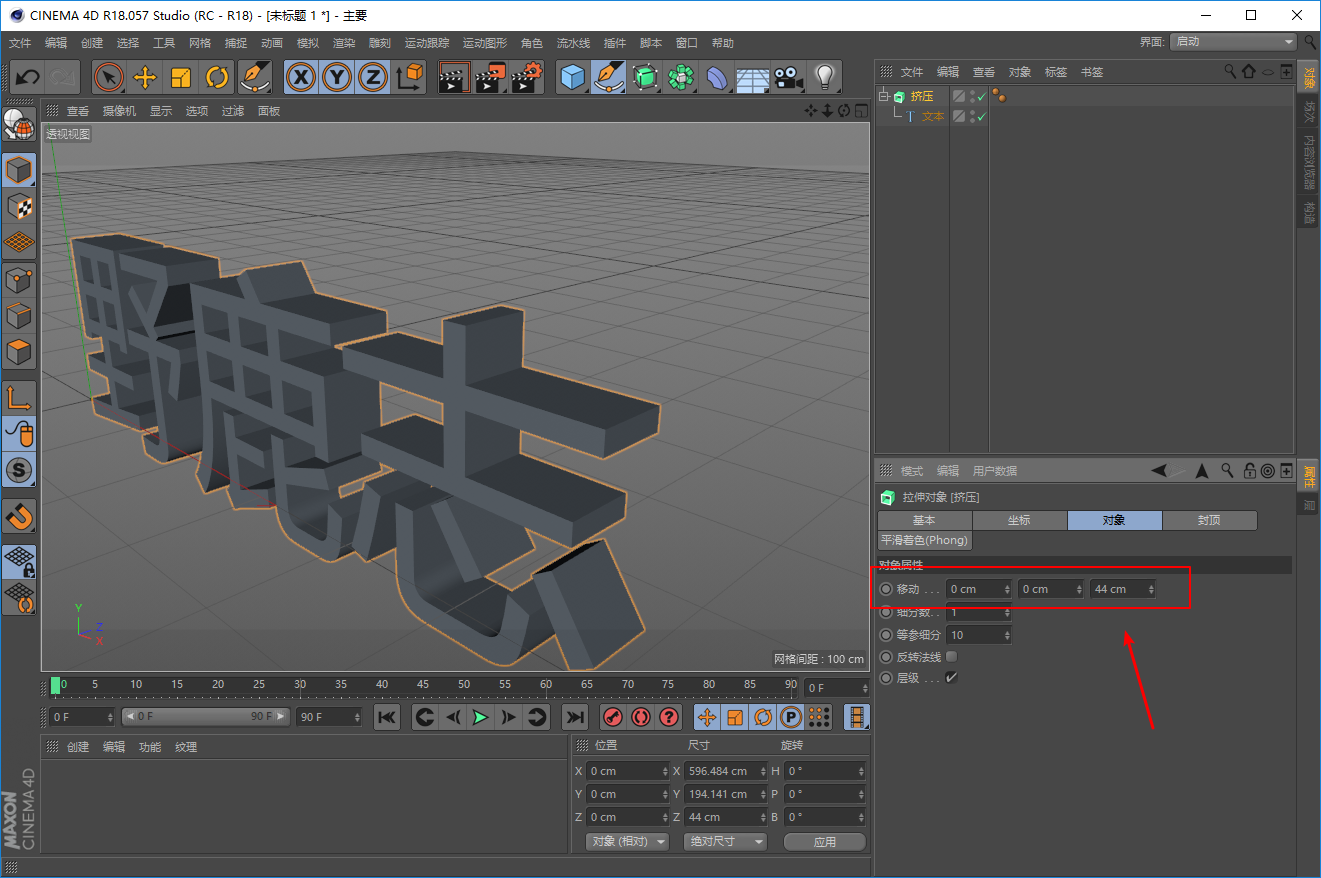Click the 平滑着色(Phong) tab button
This screenshot has width=1321, height=878.
coord(924,540)
